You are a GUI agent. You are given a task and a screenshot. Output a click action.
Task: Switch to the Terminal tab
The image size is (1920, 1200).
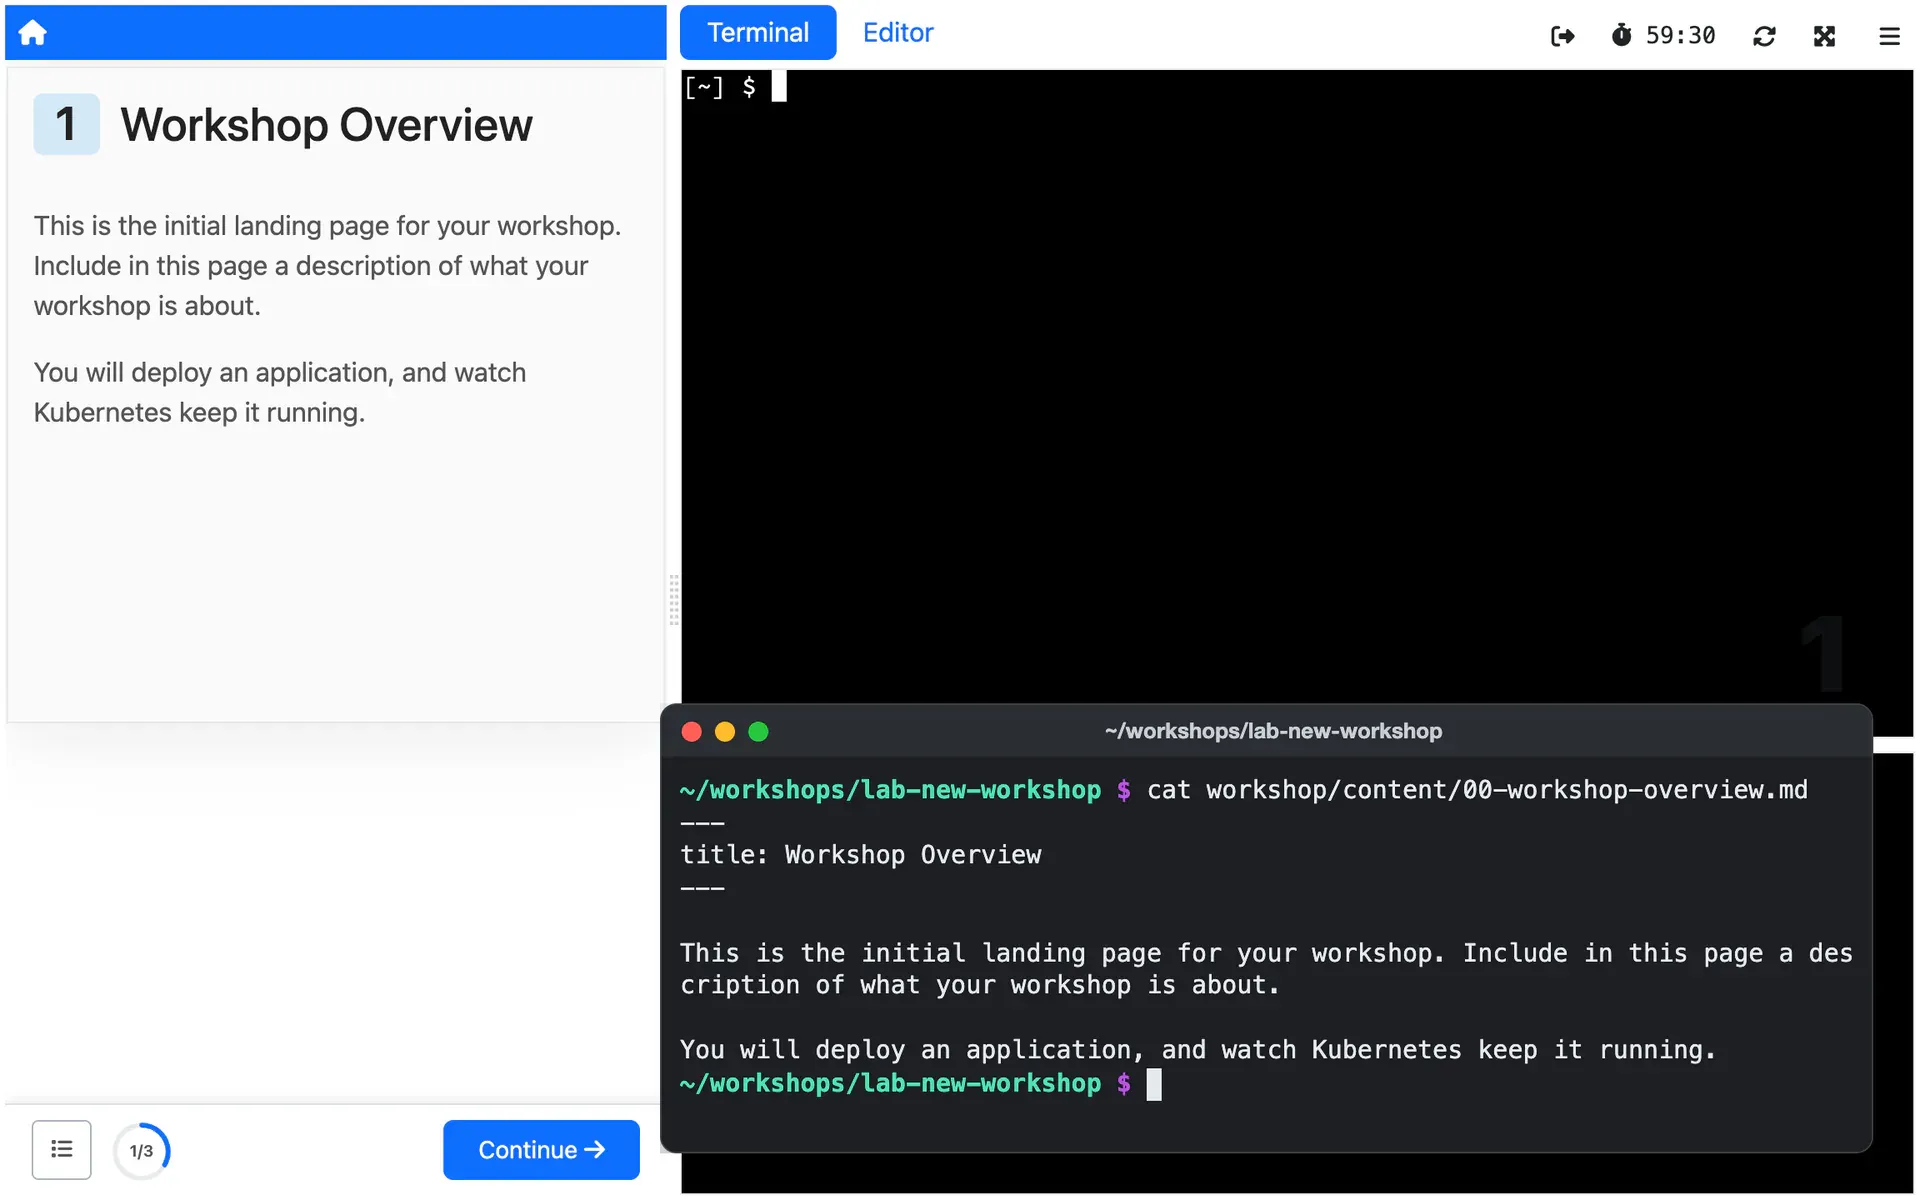758,33
